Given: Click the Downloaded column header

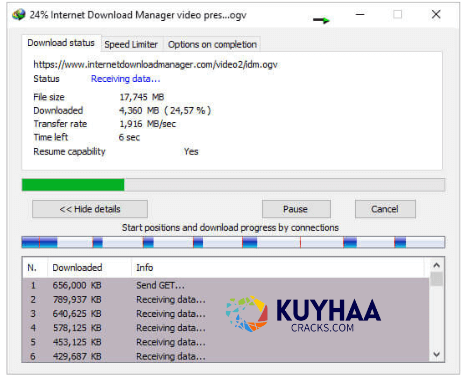Looking at the screenshot, I should [x=89, y=268].
